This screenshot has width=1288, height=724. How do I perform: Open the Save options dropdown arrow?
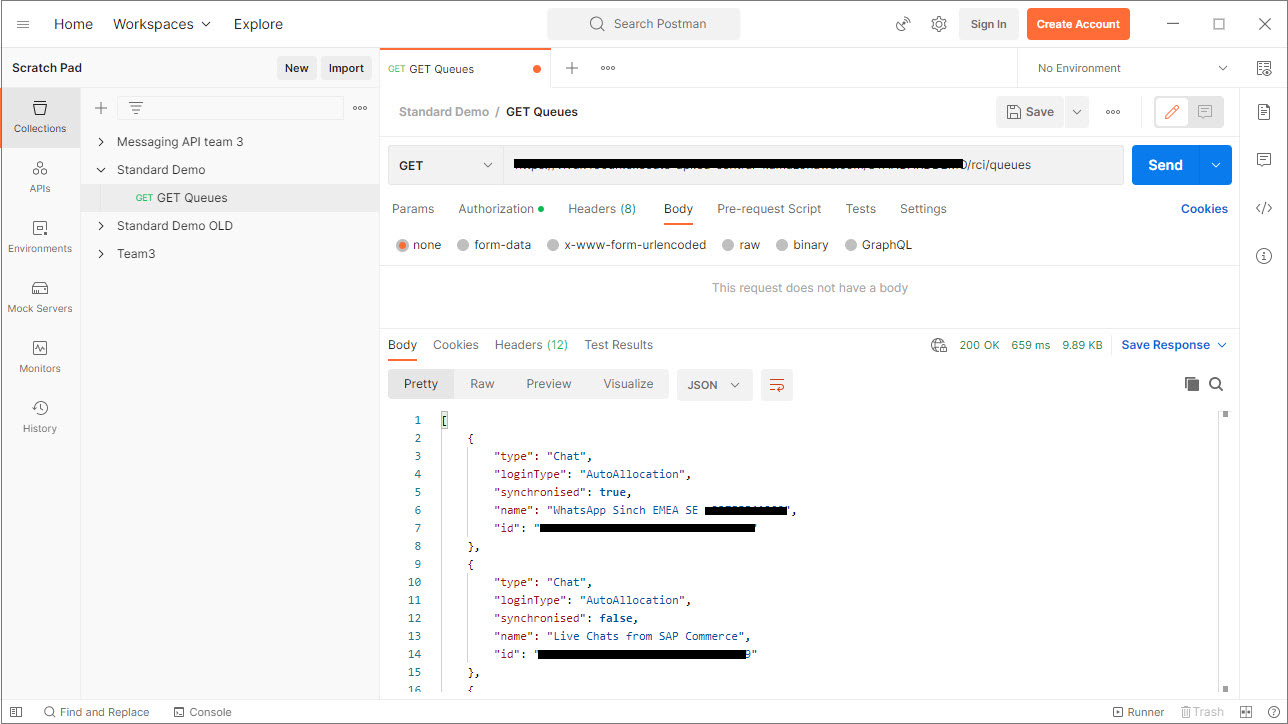coord(1077,112)
